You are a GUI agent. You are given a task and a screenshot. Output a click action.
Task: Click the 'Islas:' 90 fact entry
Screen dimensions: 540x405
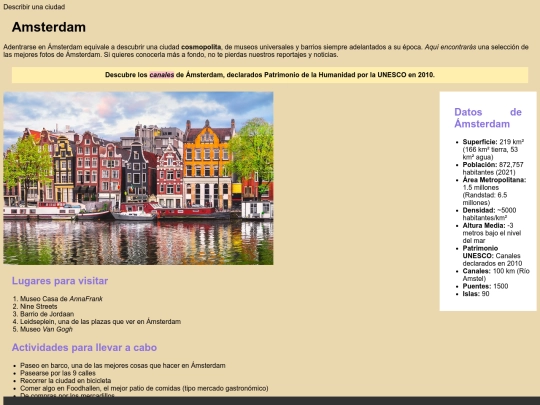click(x=476, y=294)
